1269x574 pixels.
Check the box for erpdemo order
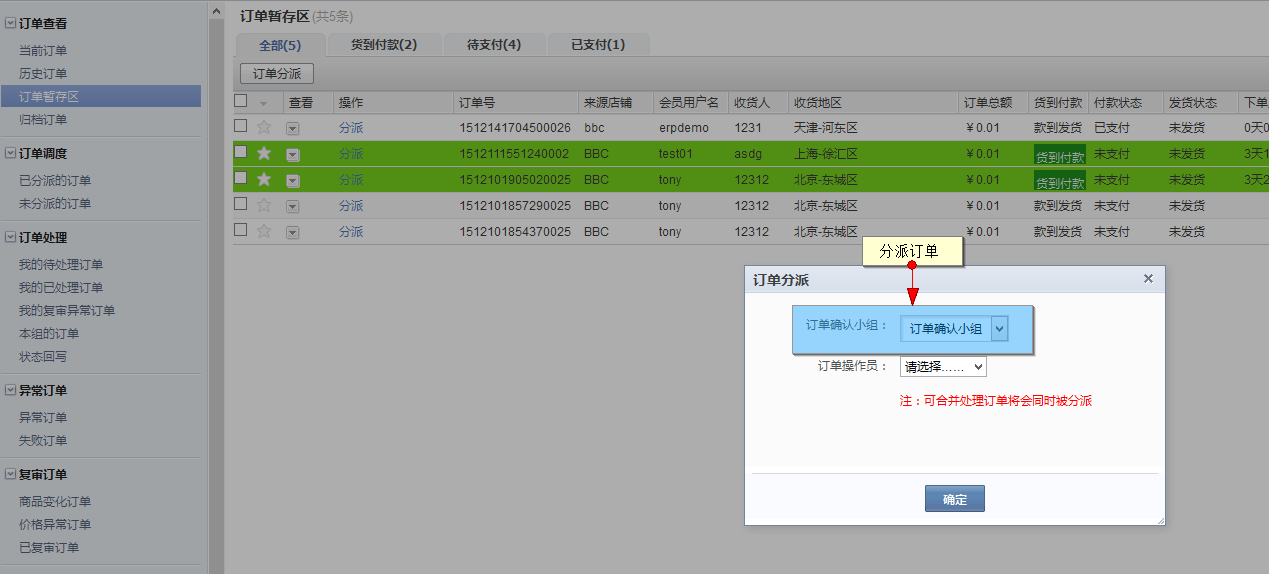click(x=240, y=126)
